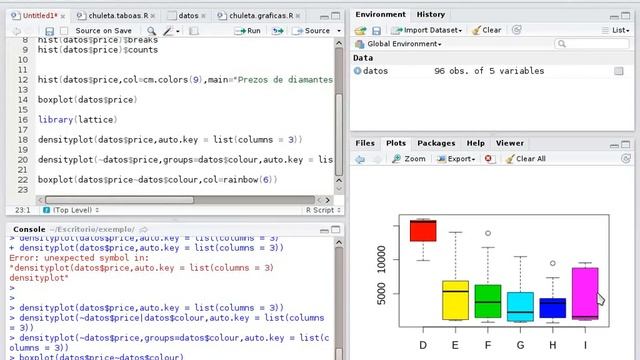640x360 pixels.
Task: Open the Help tab
Action: click(476, 143)
